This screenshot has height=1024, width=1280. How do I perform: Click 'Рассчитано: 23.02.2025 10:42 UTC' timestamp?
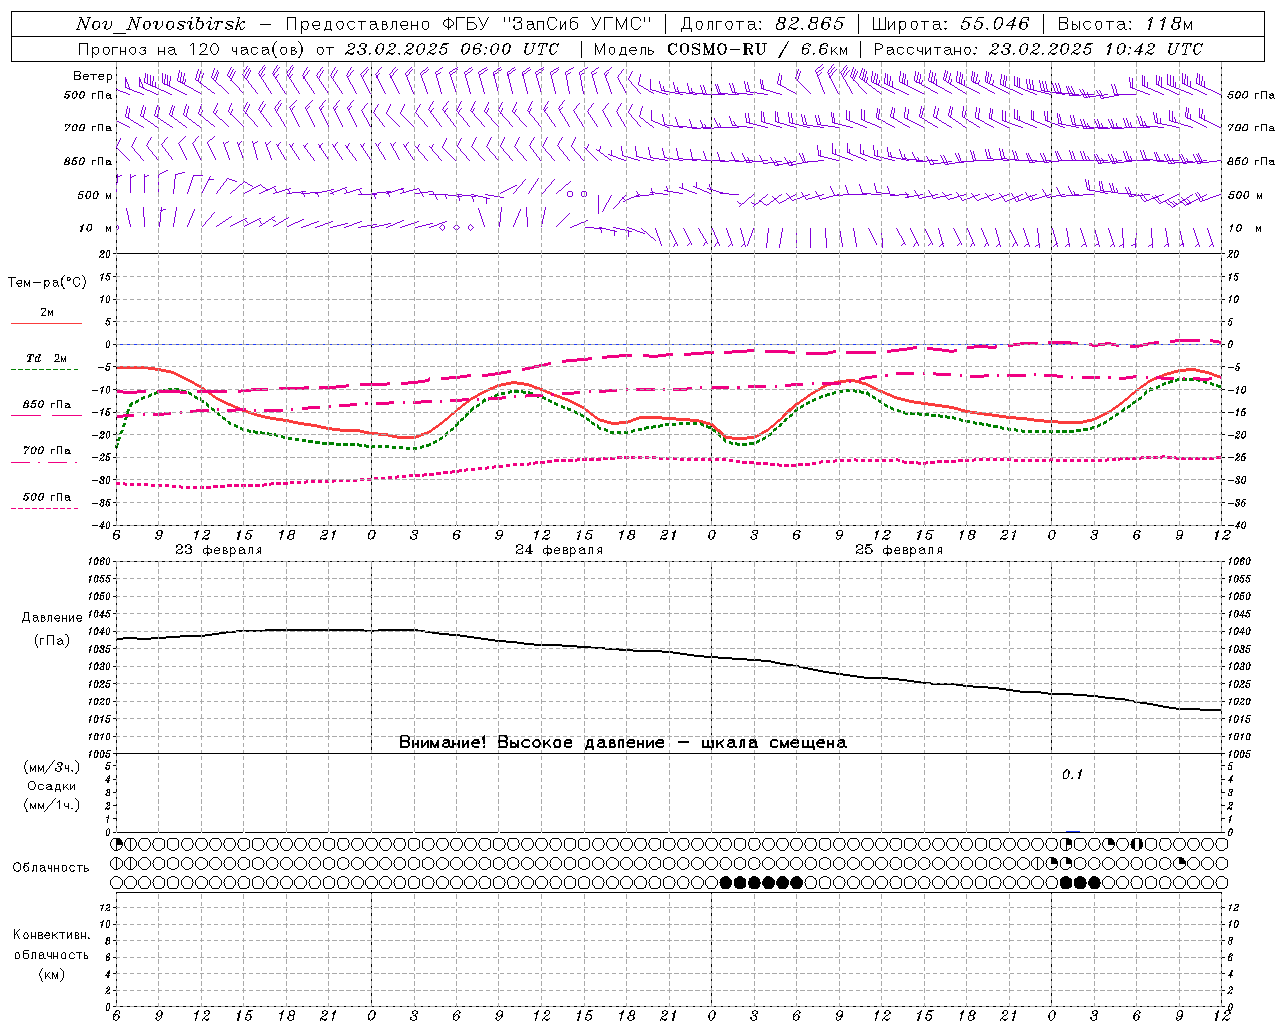pyautogui.click(x=1038, y=49)
